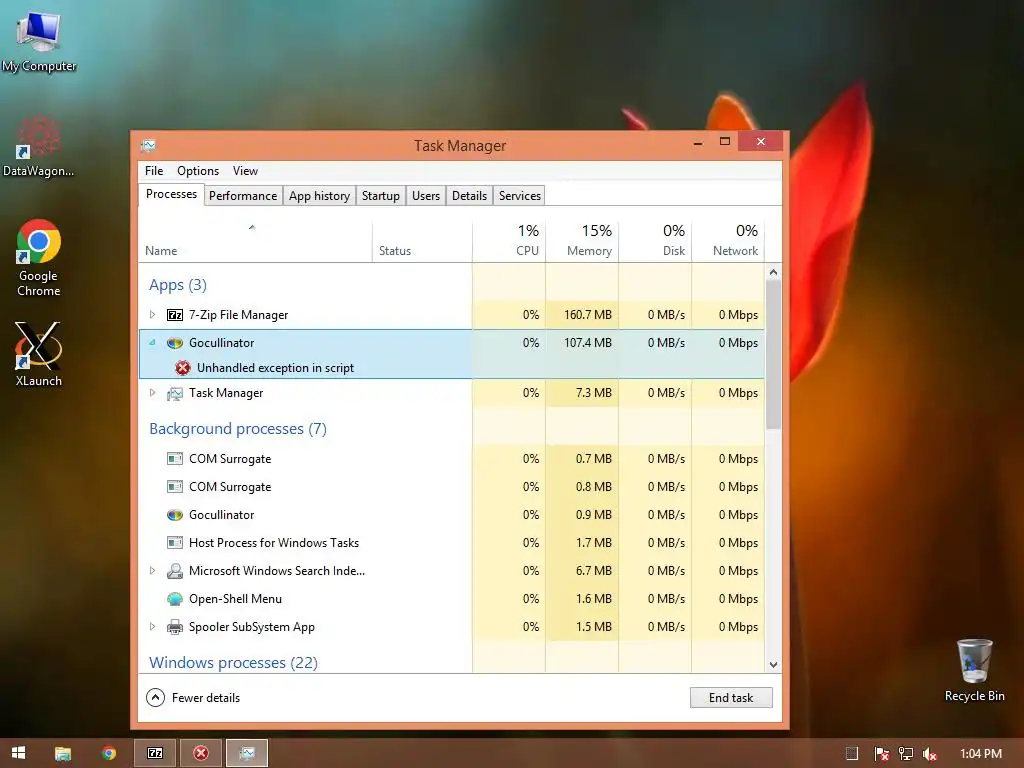This screenshot has width=1024, height=768.
Task: Collapse to Fewer details view
Action: (x=193, y=697)
